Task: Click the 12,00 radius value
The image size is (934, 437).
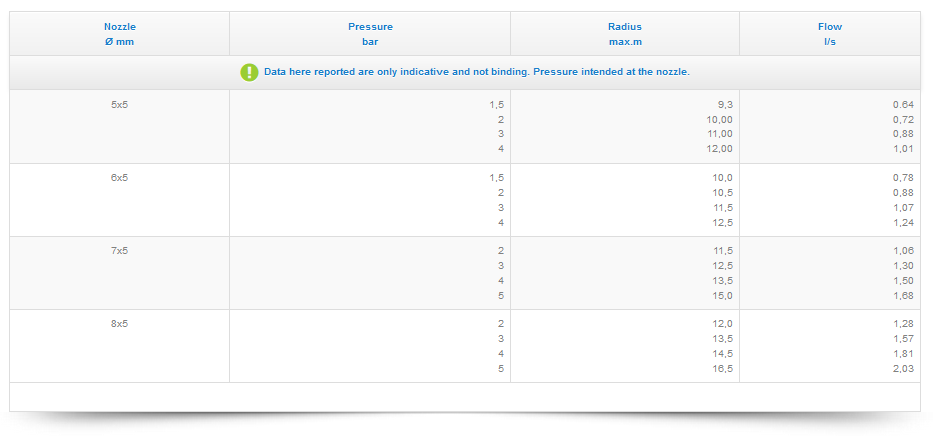Action: 719,149
